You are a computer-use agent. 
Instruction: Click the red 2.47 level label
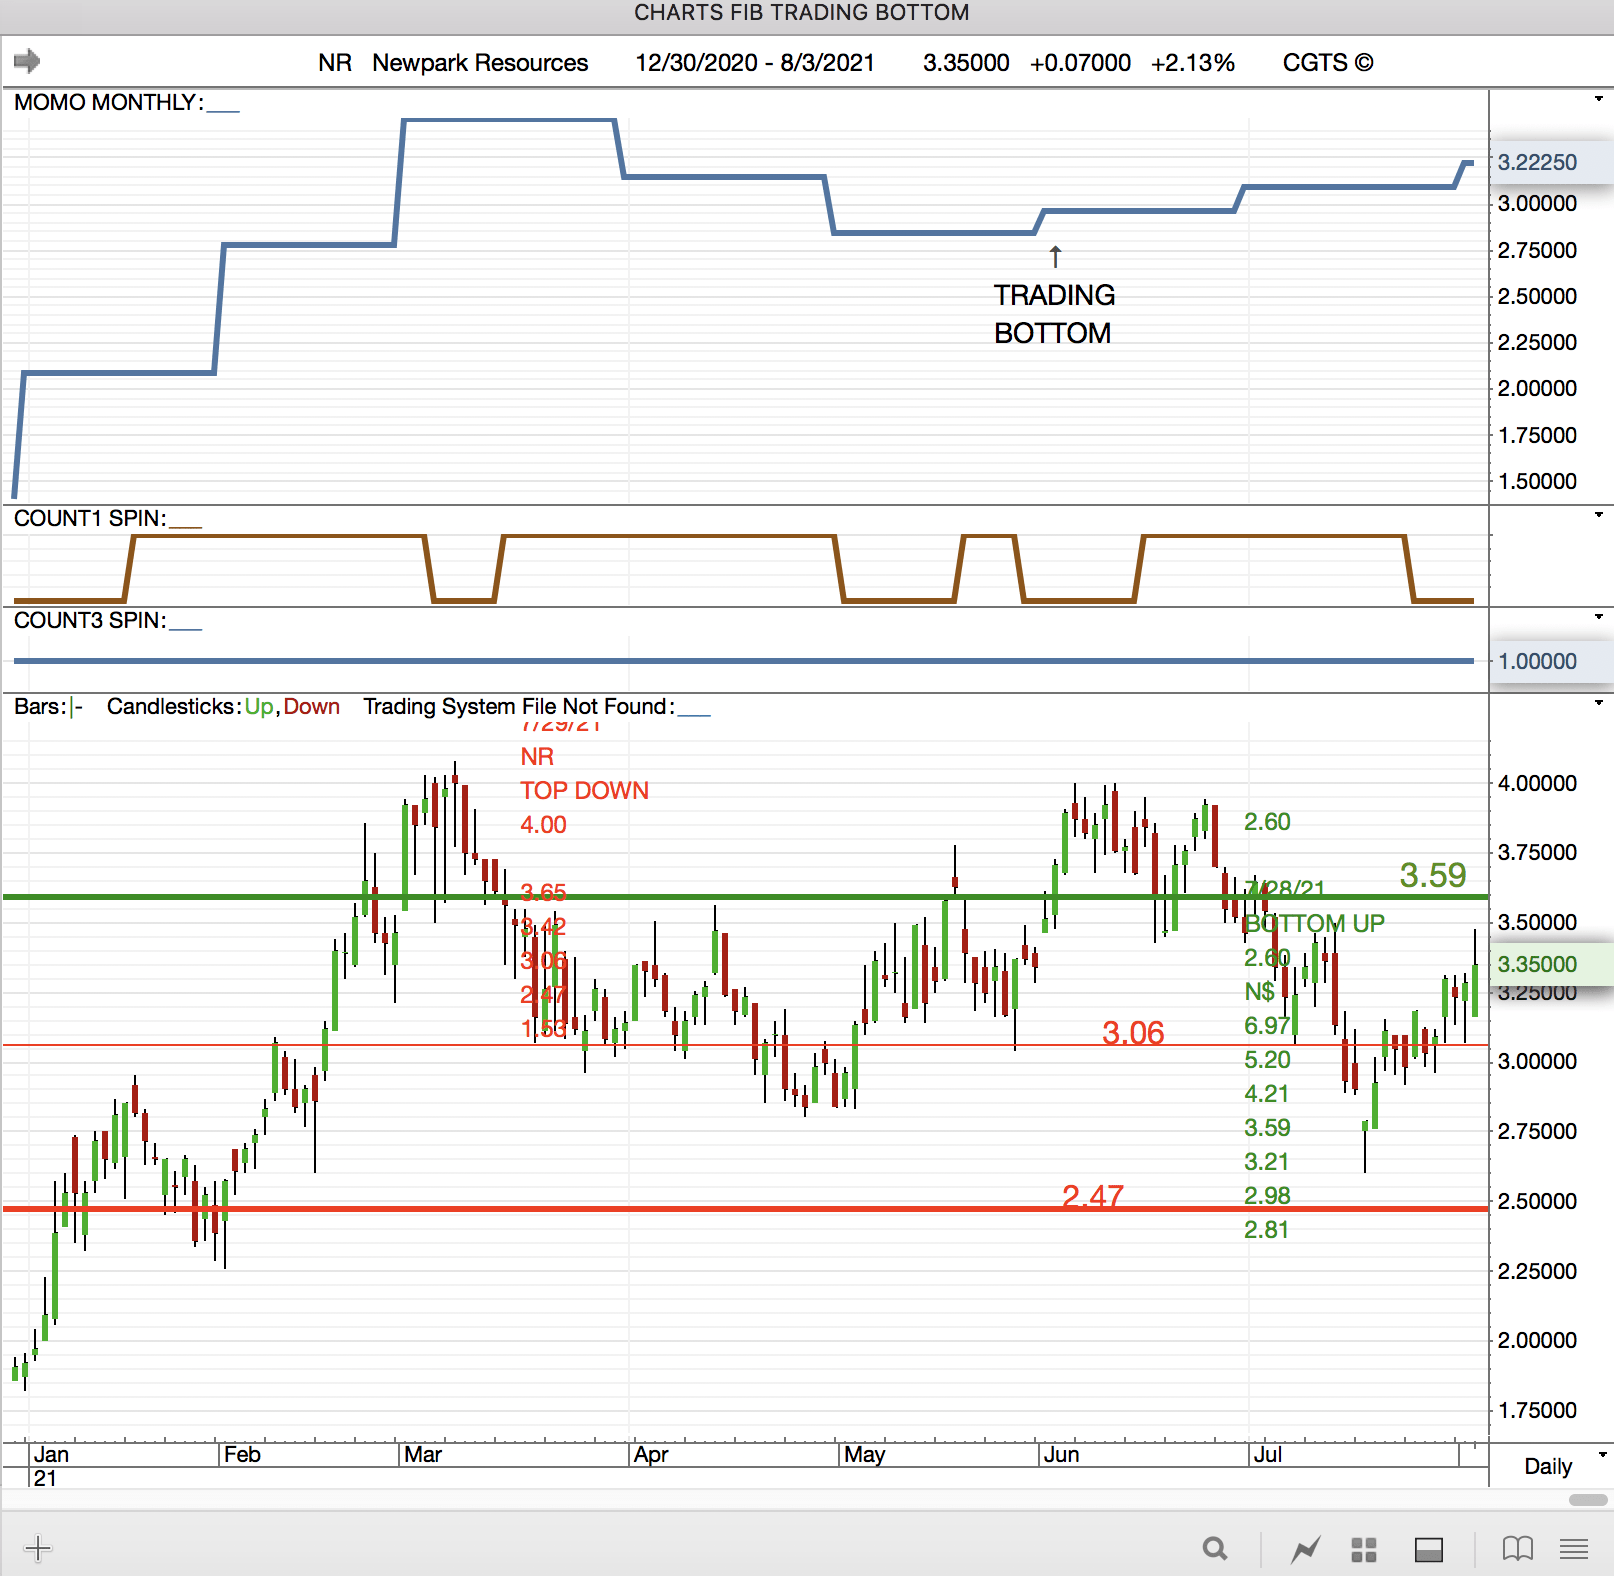tap(1093, 1196)
